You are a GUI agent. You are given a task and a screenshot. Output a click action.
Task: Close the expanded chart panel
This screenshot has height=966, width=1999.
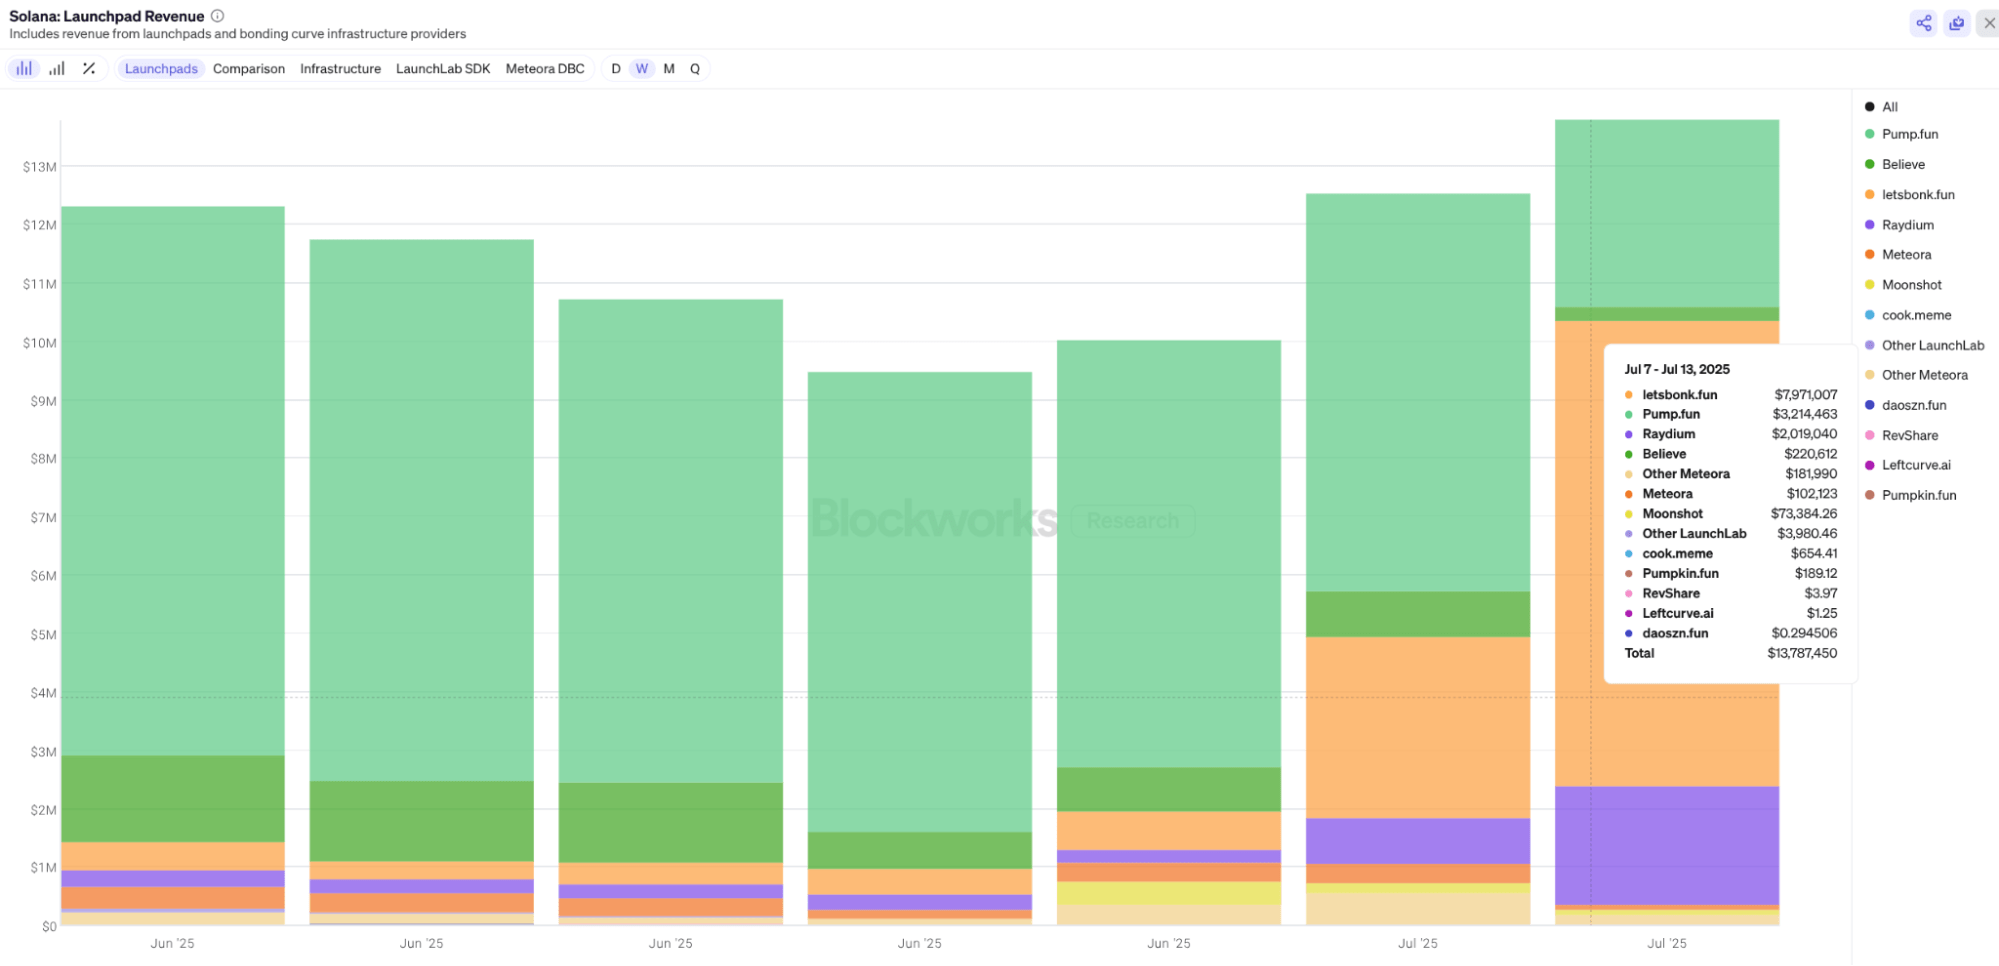1989,23
